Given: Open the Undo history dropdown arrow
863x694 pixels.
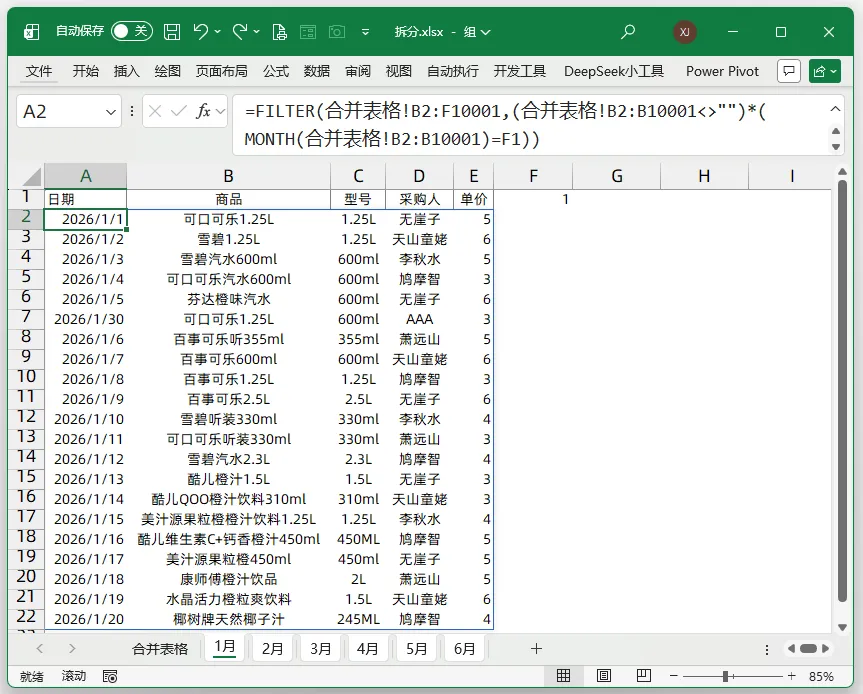Looking at the screenshot, I should coord(217,32).
